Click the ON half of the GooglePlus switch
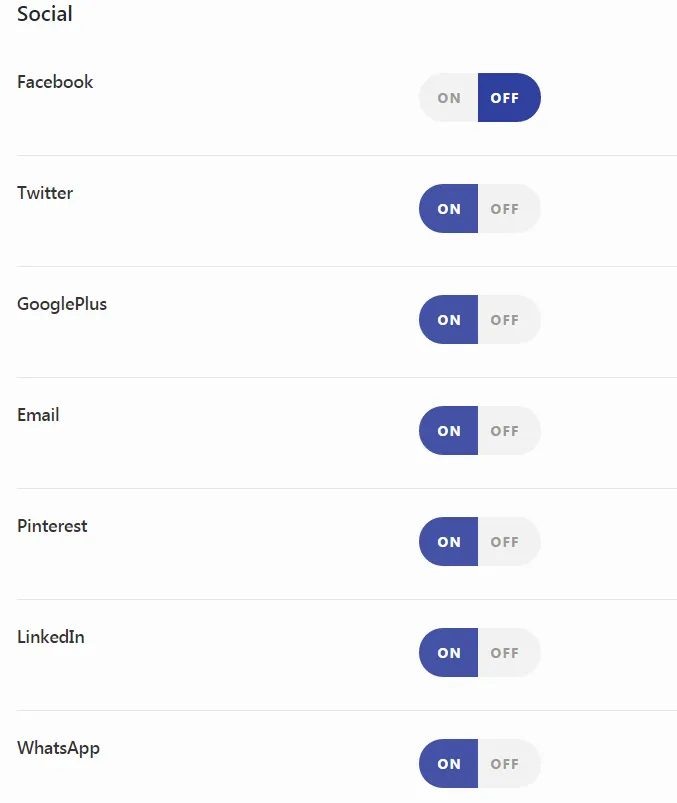 pyautogui.click(x=449, y=320)
